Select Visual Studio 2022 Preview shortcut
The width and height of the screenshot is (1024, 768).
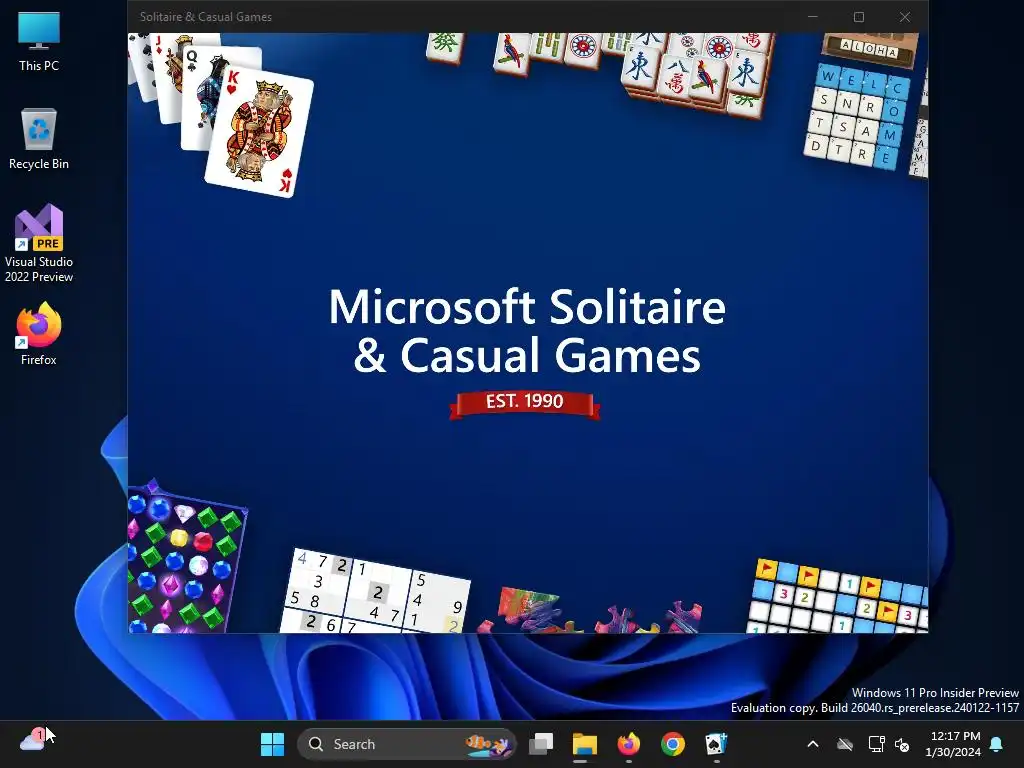point(39,243)
